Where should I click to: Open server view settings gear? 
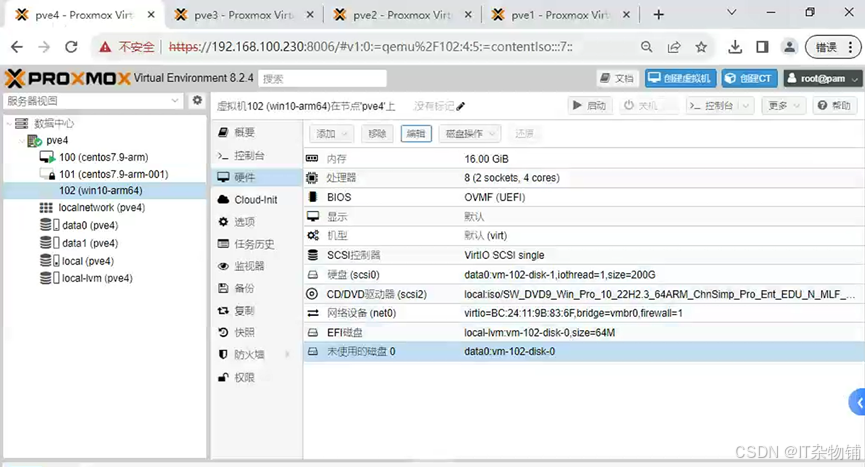[x=197, y=100]
